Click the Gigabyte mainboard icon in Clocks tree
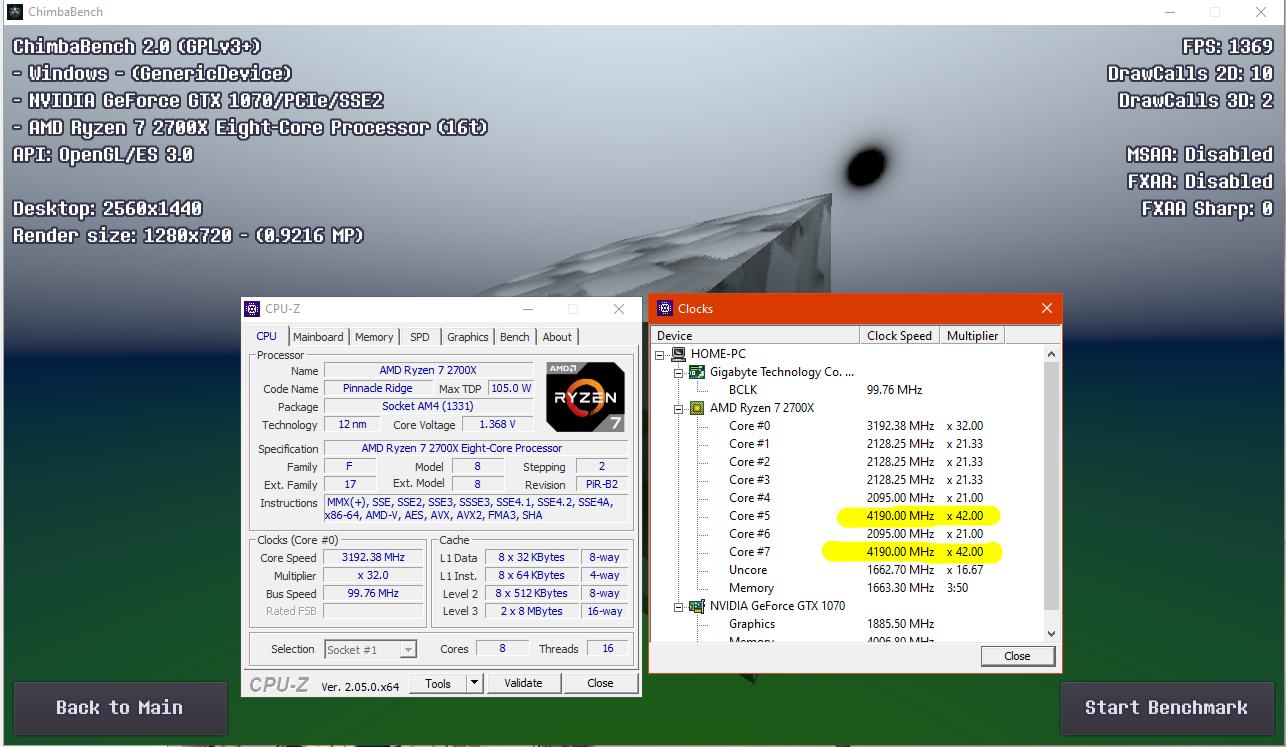 [697, 372]
